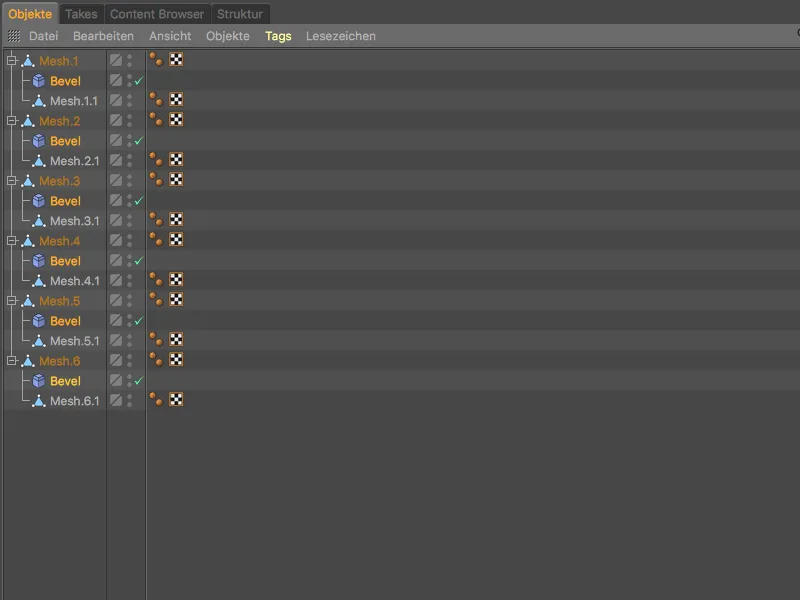
Task: Toggle visibility dots for Mesh.6.1
Action: tap(129, 401)
